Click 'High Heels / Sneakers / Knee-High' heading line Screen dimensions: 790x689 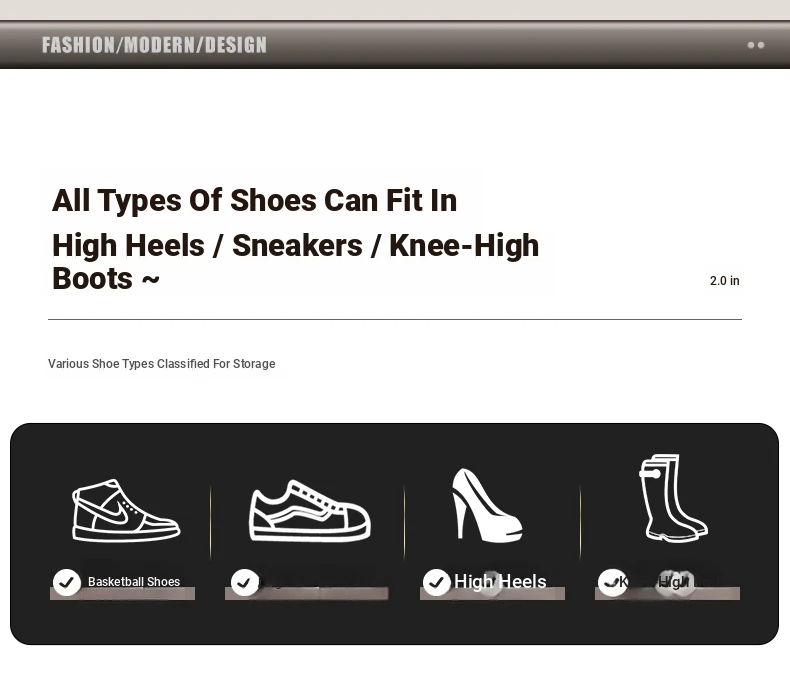tap(296, 245)
